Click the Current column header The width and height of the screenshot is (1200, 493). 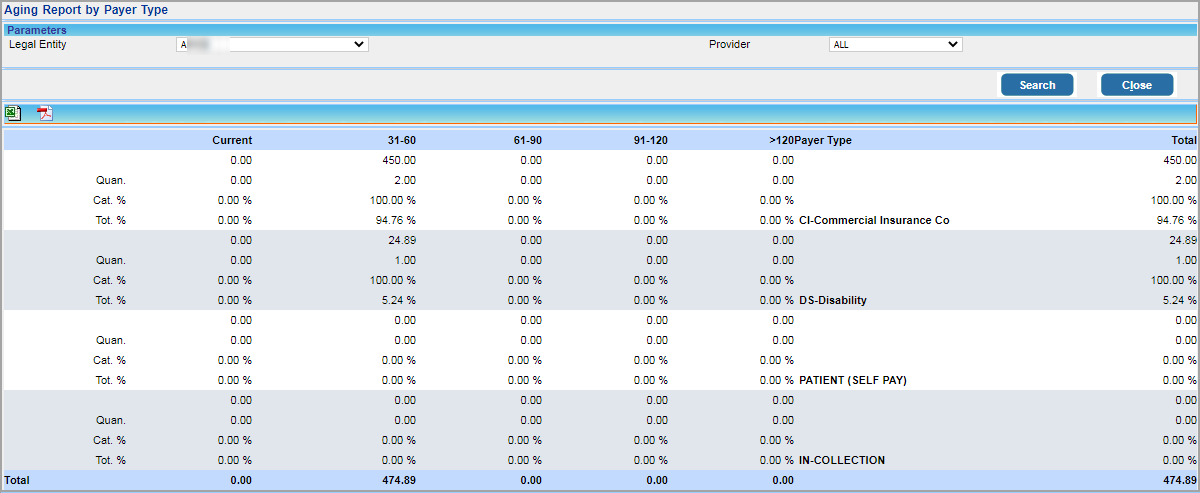click(232, 141)
